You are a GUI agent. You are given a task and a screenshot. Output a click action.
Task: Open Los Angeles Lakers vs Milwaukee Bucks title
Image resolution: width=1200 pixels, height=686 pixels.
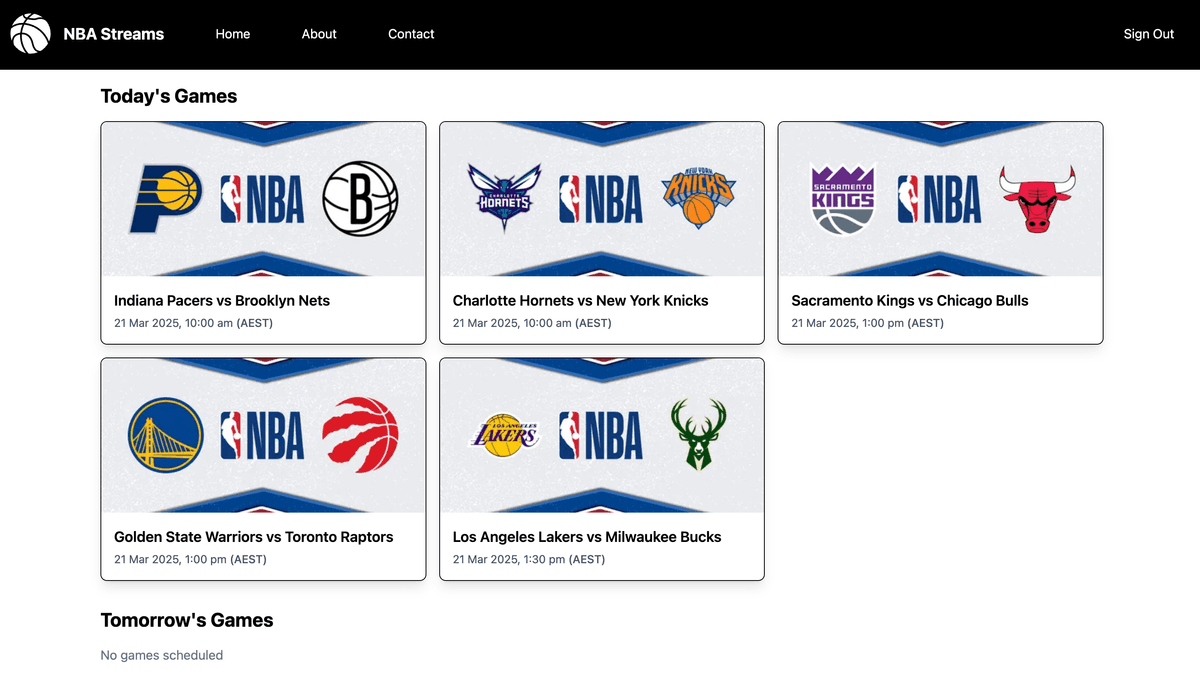587,537
